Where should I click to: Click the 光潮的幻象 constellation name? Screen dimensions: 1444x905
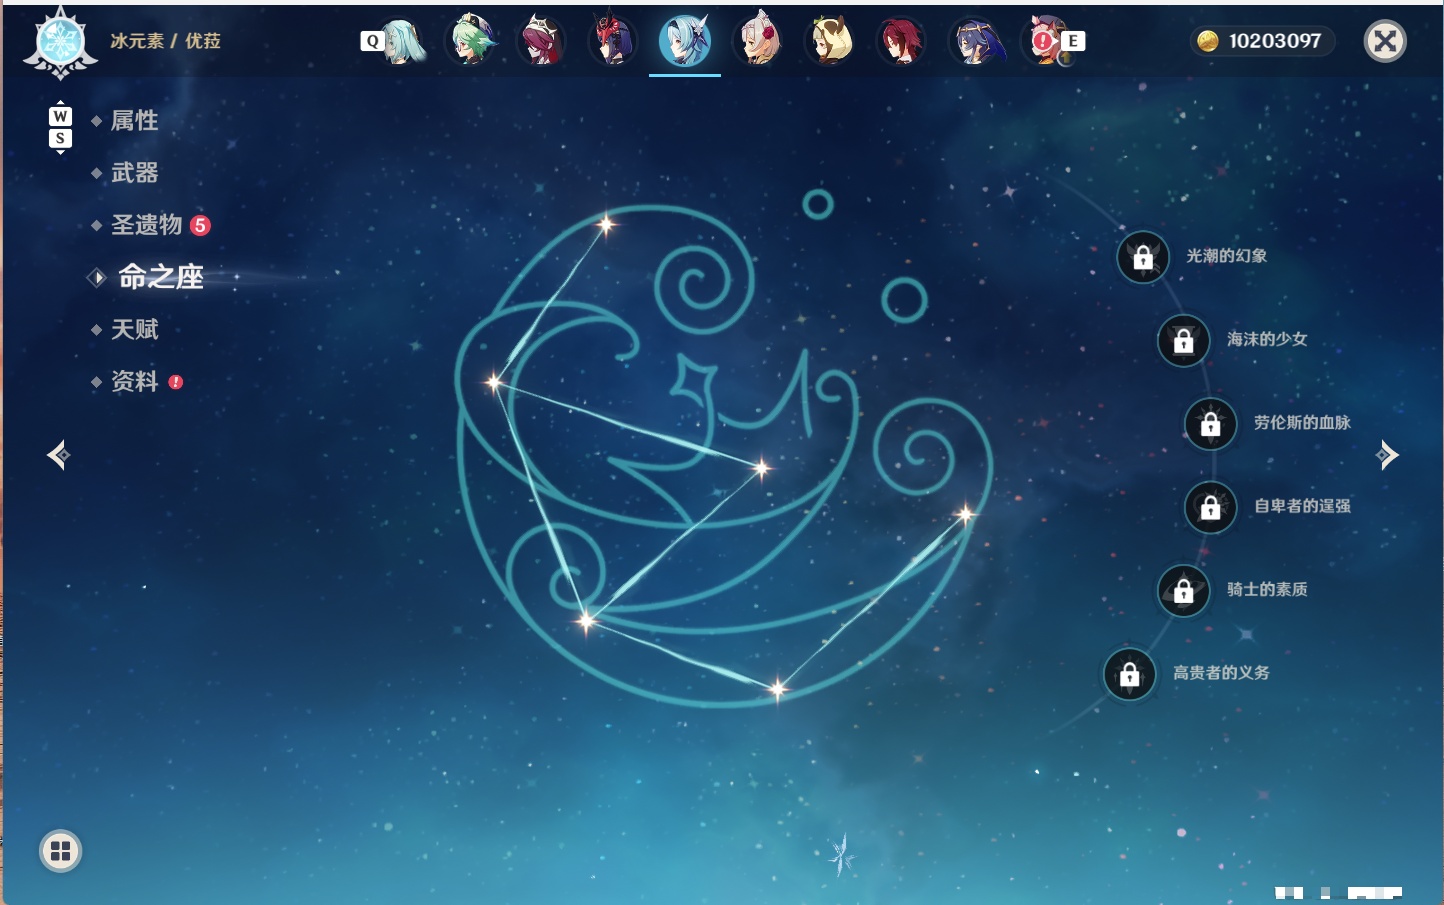point(1227,256)
